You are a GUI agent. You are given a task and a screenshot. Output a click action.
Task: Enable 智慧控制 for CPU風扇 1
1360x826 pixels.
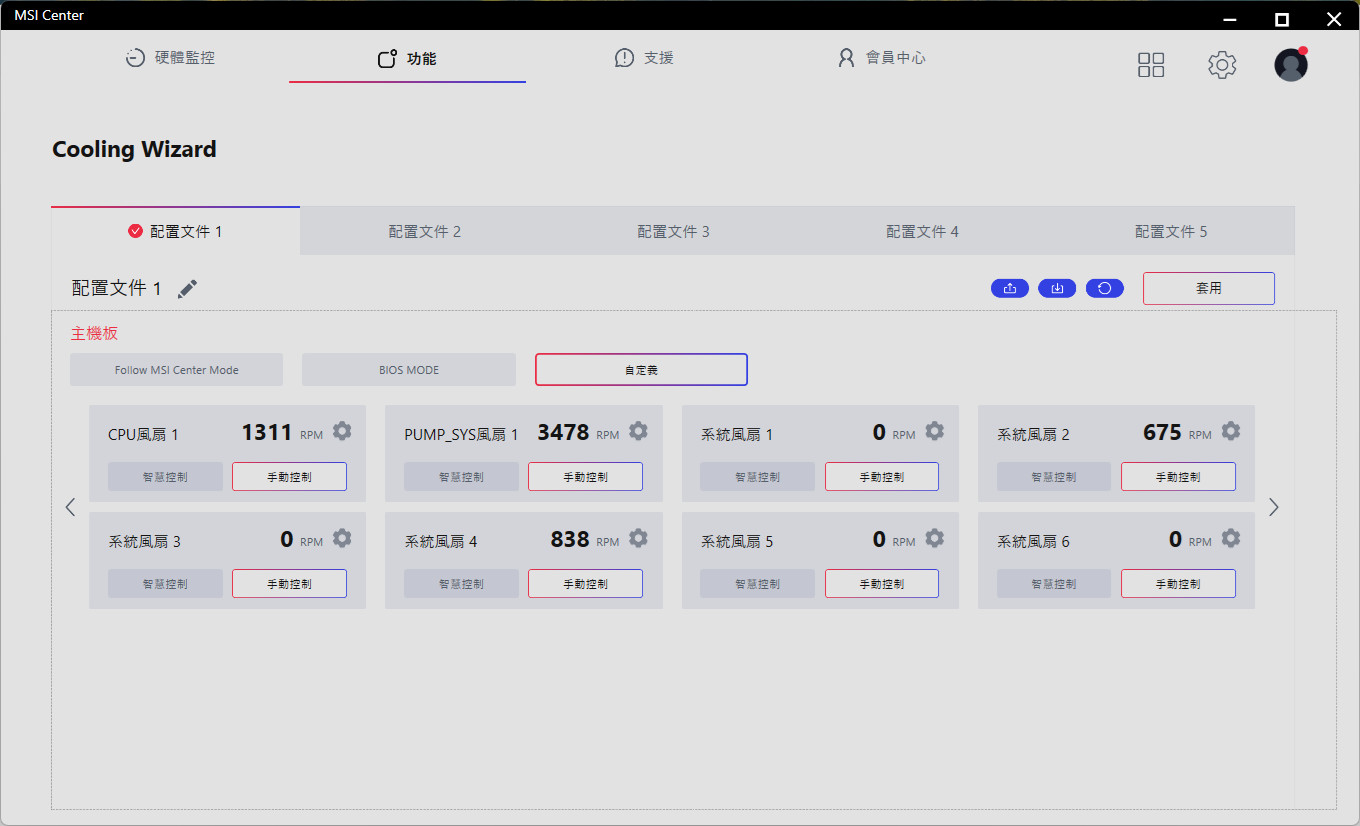click(x=165, y=477)
